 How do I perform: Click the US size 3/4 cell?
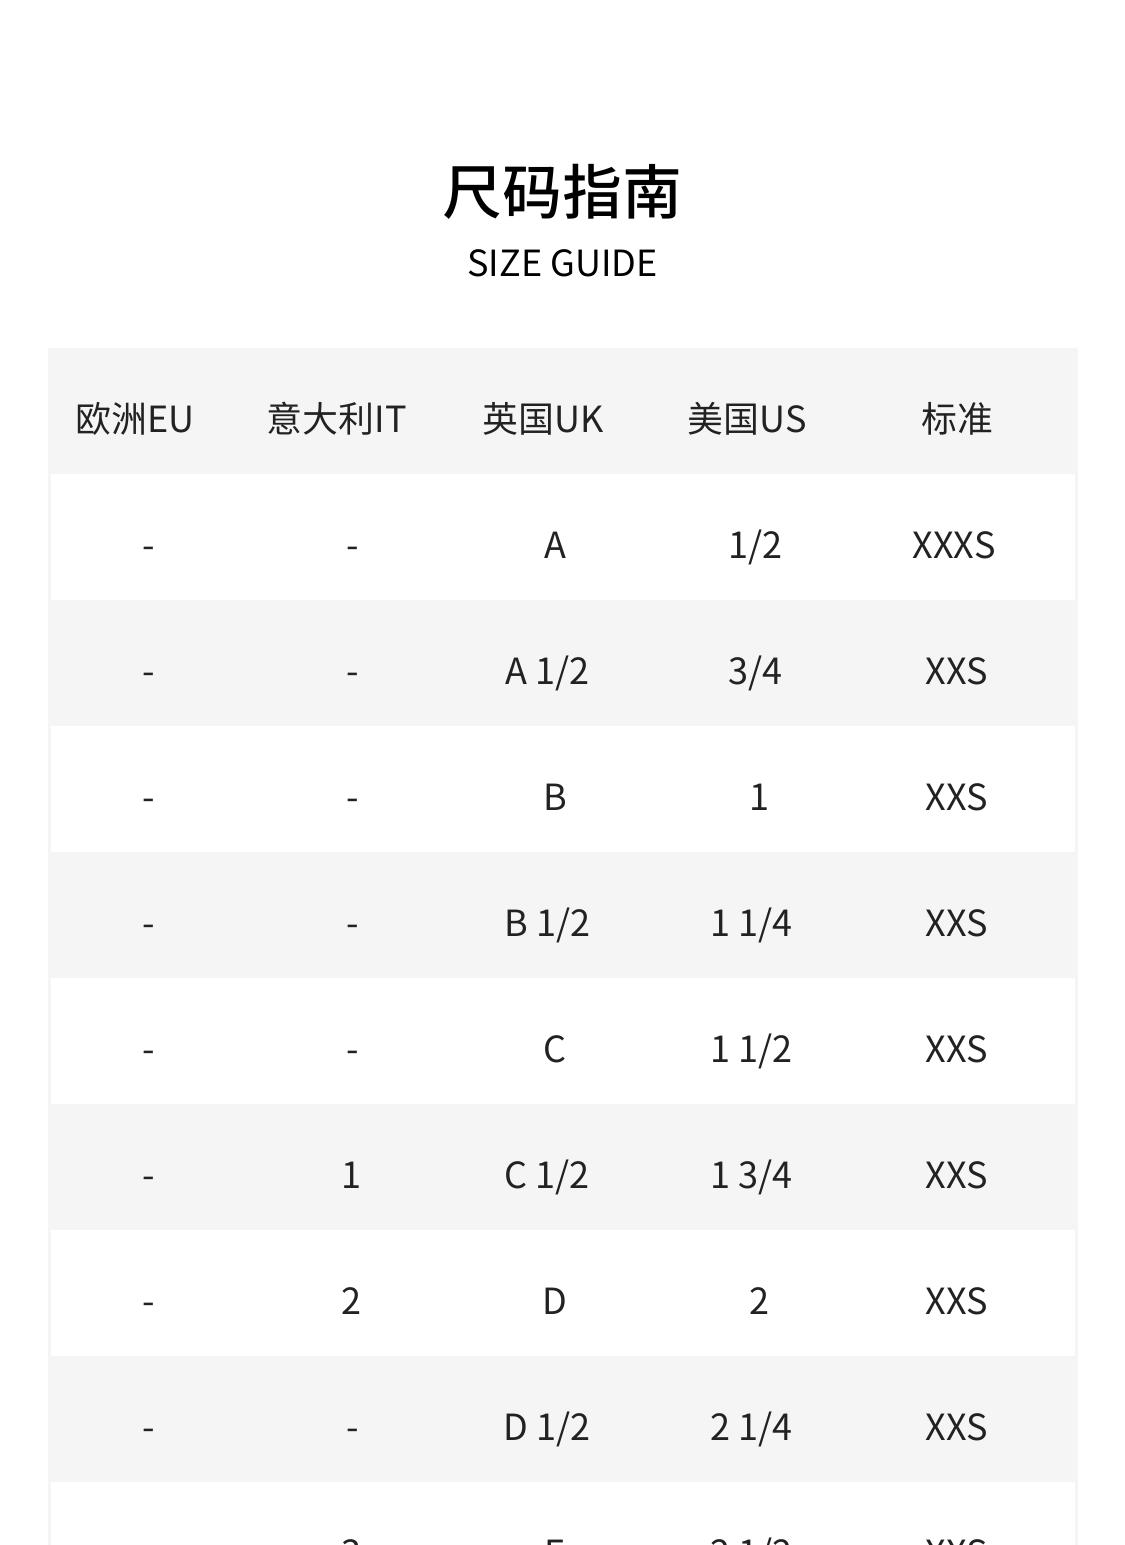click(755, 671)
